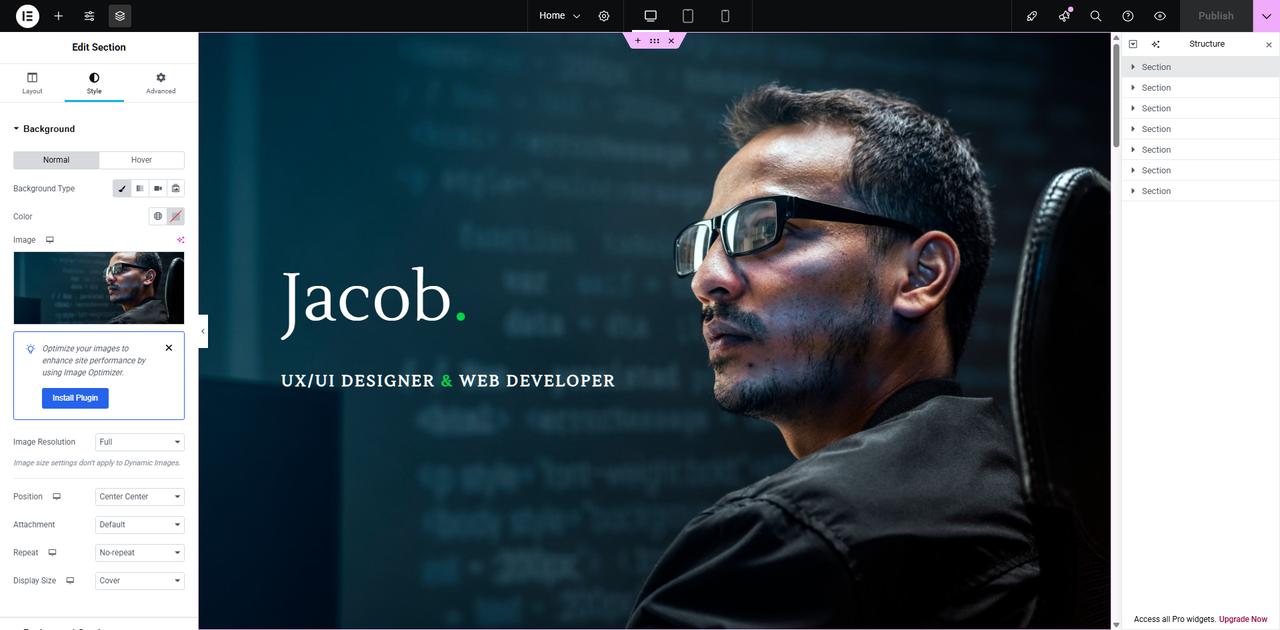The width and height of the screenshot is (1280, 630).
Task: Toggle expand all icon in Structure panel
Action: point(1133,44)
